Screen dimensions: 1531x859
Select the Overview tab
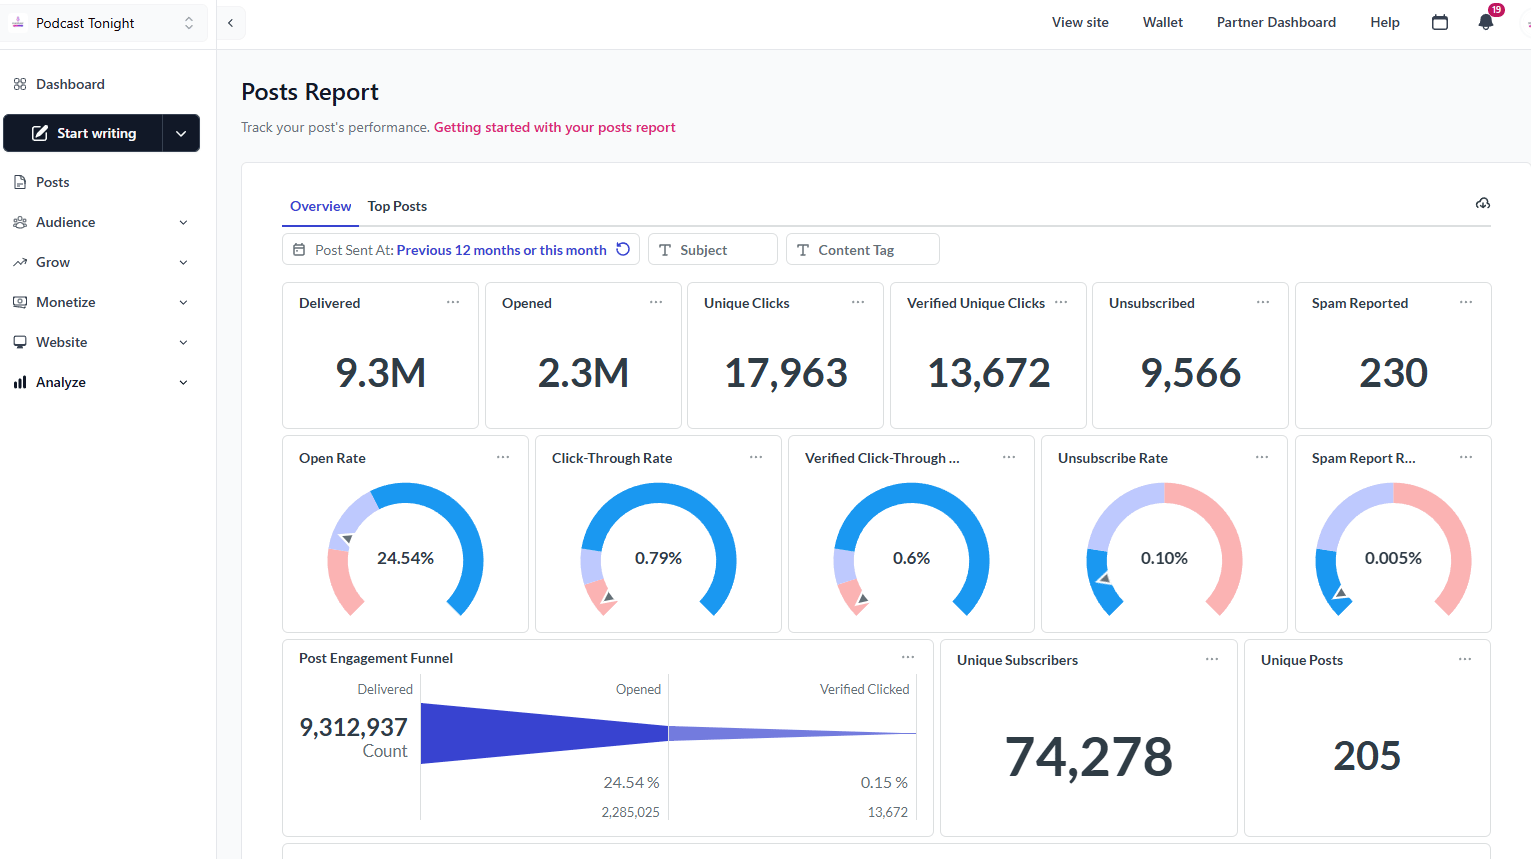320,206
